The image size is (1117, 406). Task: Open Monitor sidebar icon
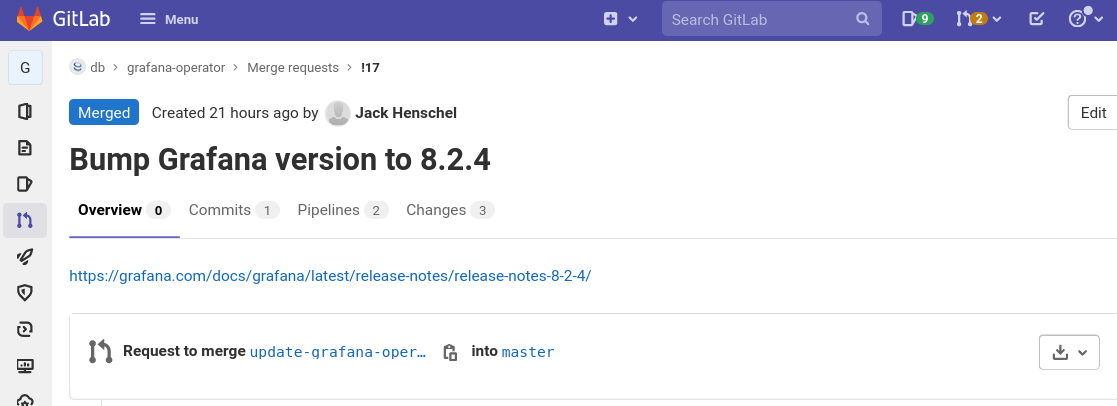pyautogui.click(x=25, y=366)
